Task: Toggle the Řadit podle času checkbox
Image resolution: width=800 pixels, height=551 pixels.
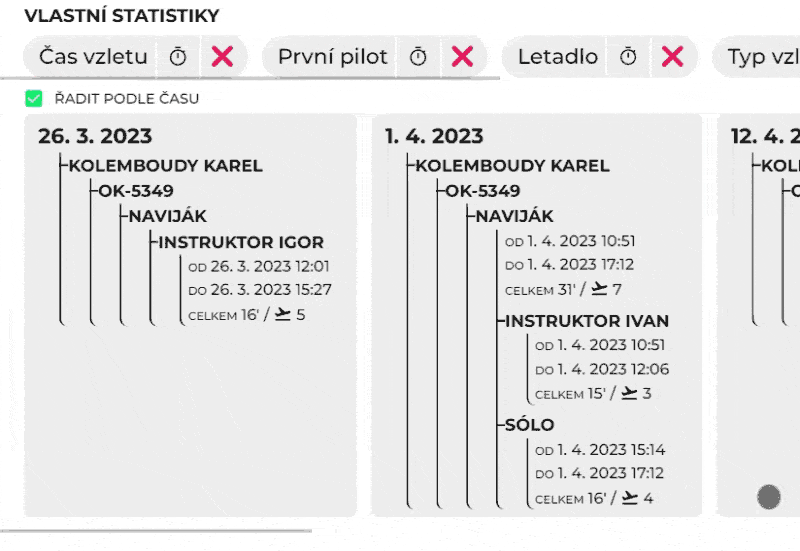Action: (34, 98)
